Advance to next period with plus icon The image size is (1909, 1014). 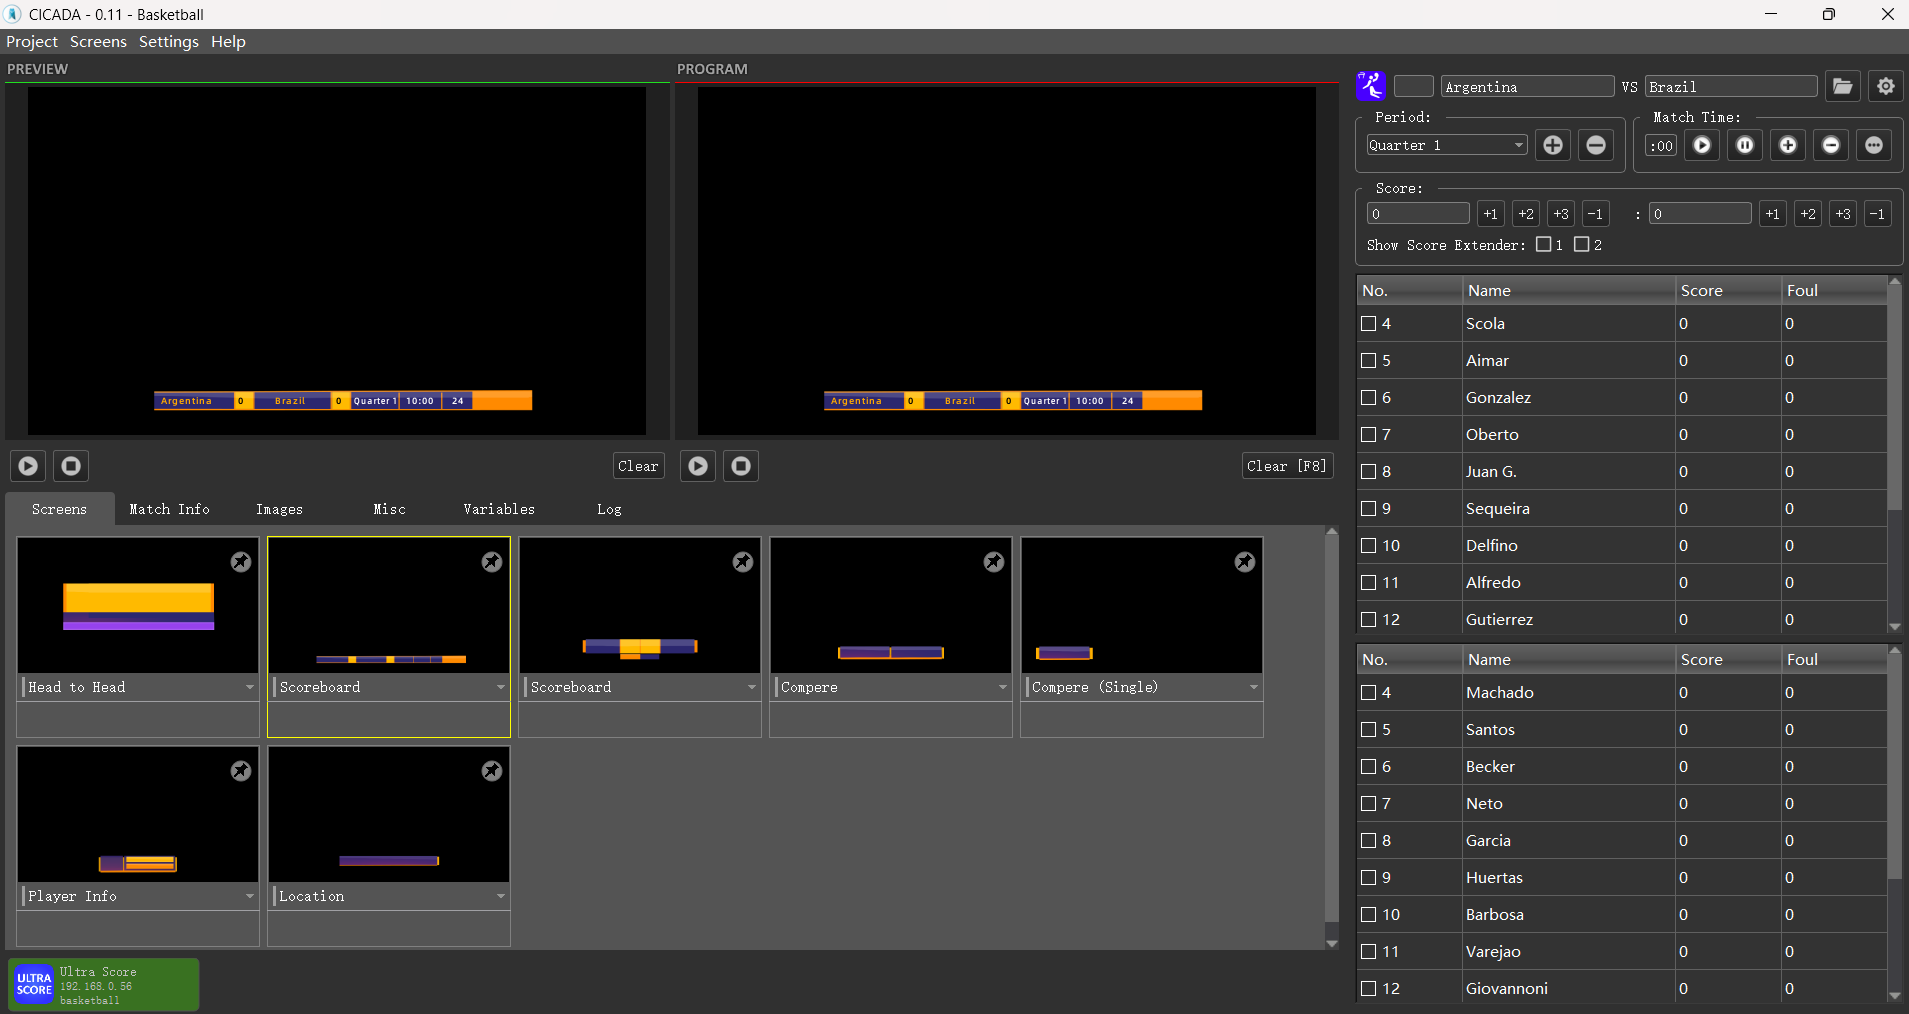point(1553,146)
